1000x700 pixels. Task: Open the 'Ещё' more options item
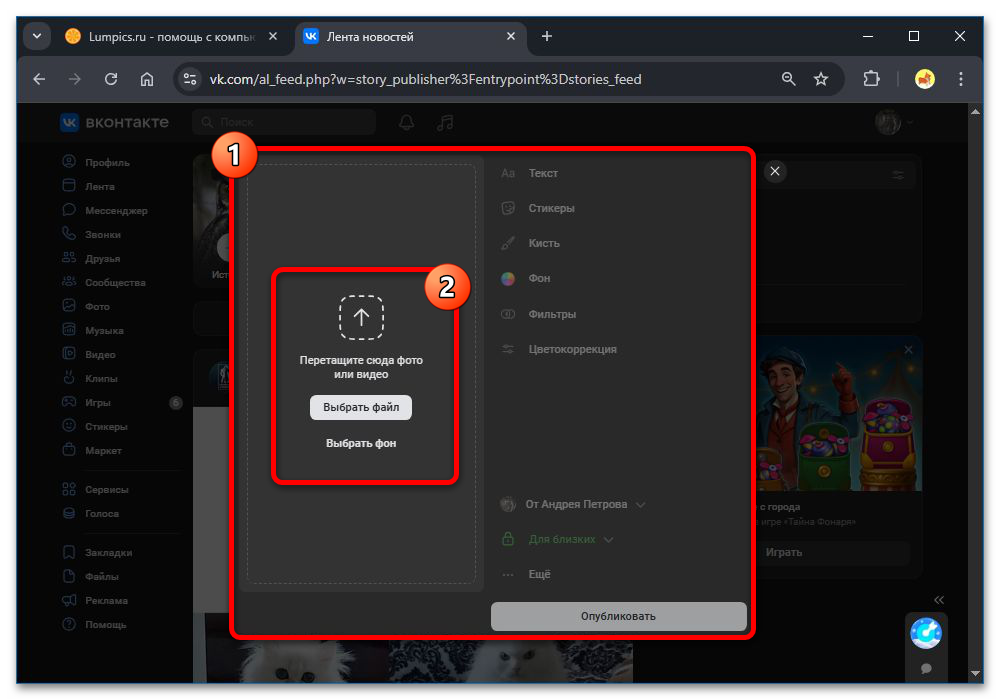[538, 574]
